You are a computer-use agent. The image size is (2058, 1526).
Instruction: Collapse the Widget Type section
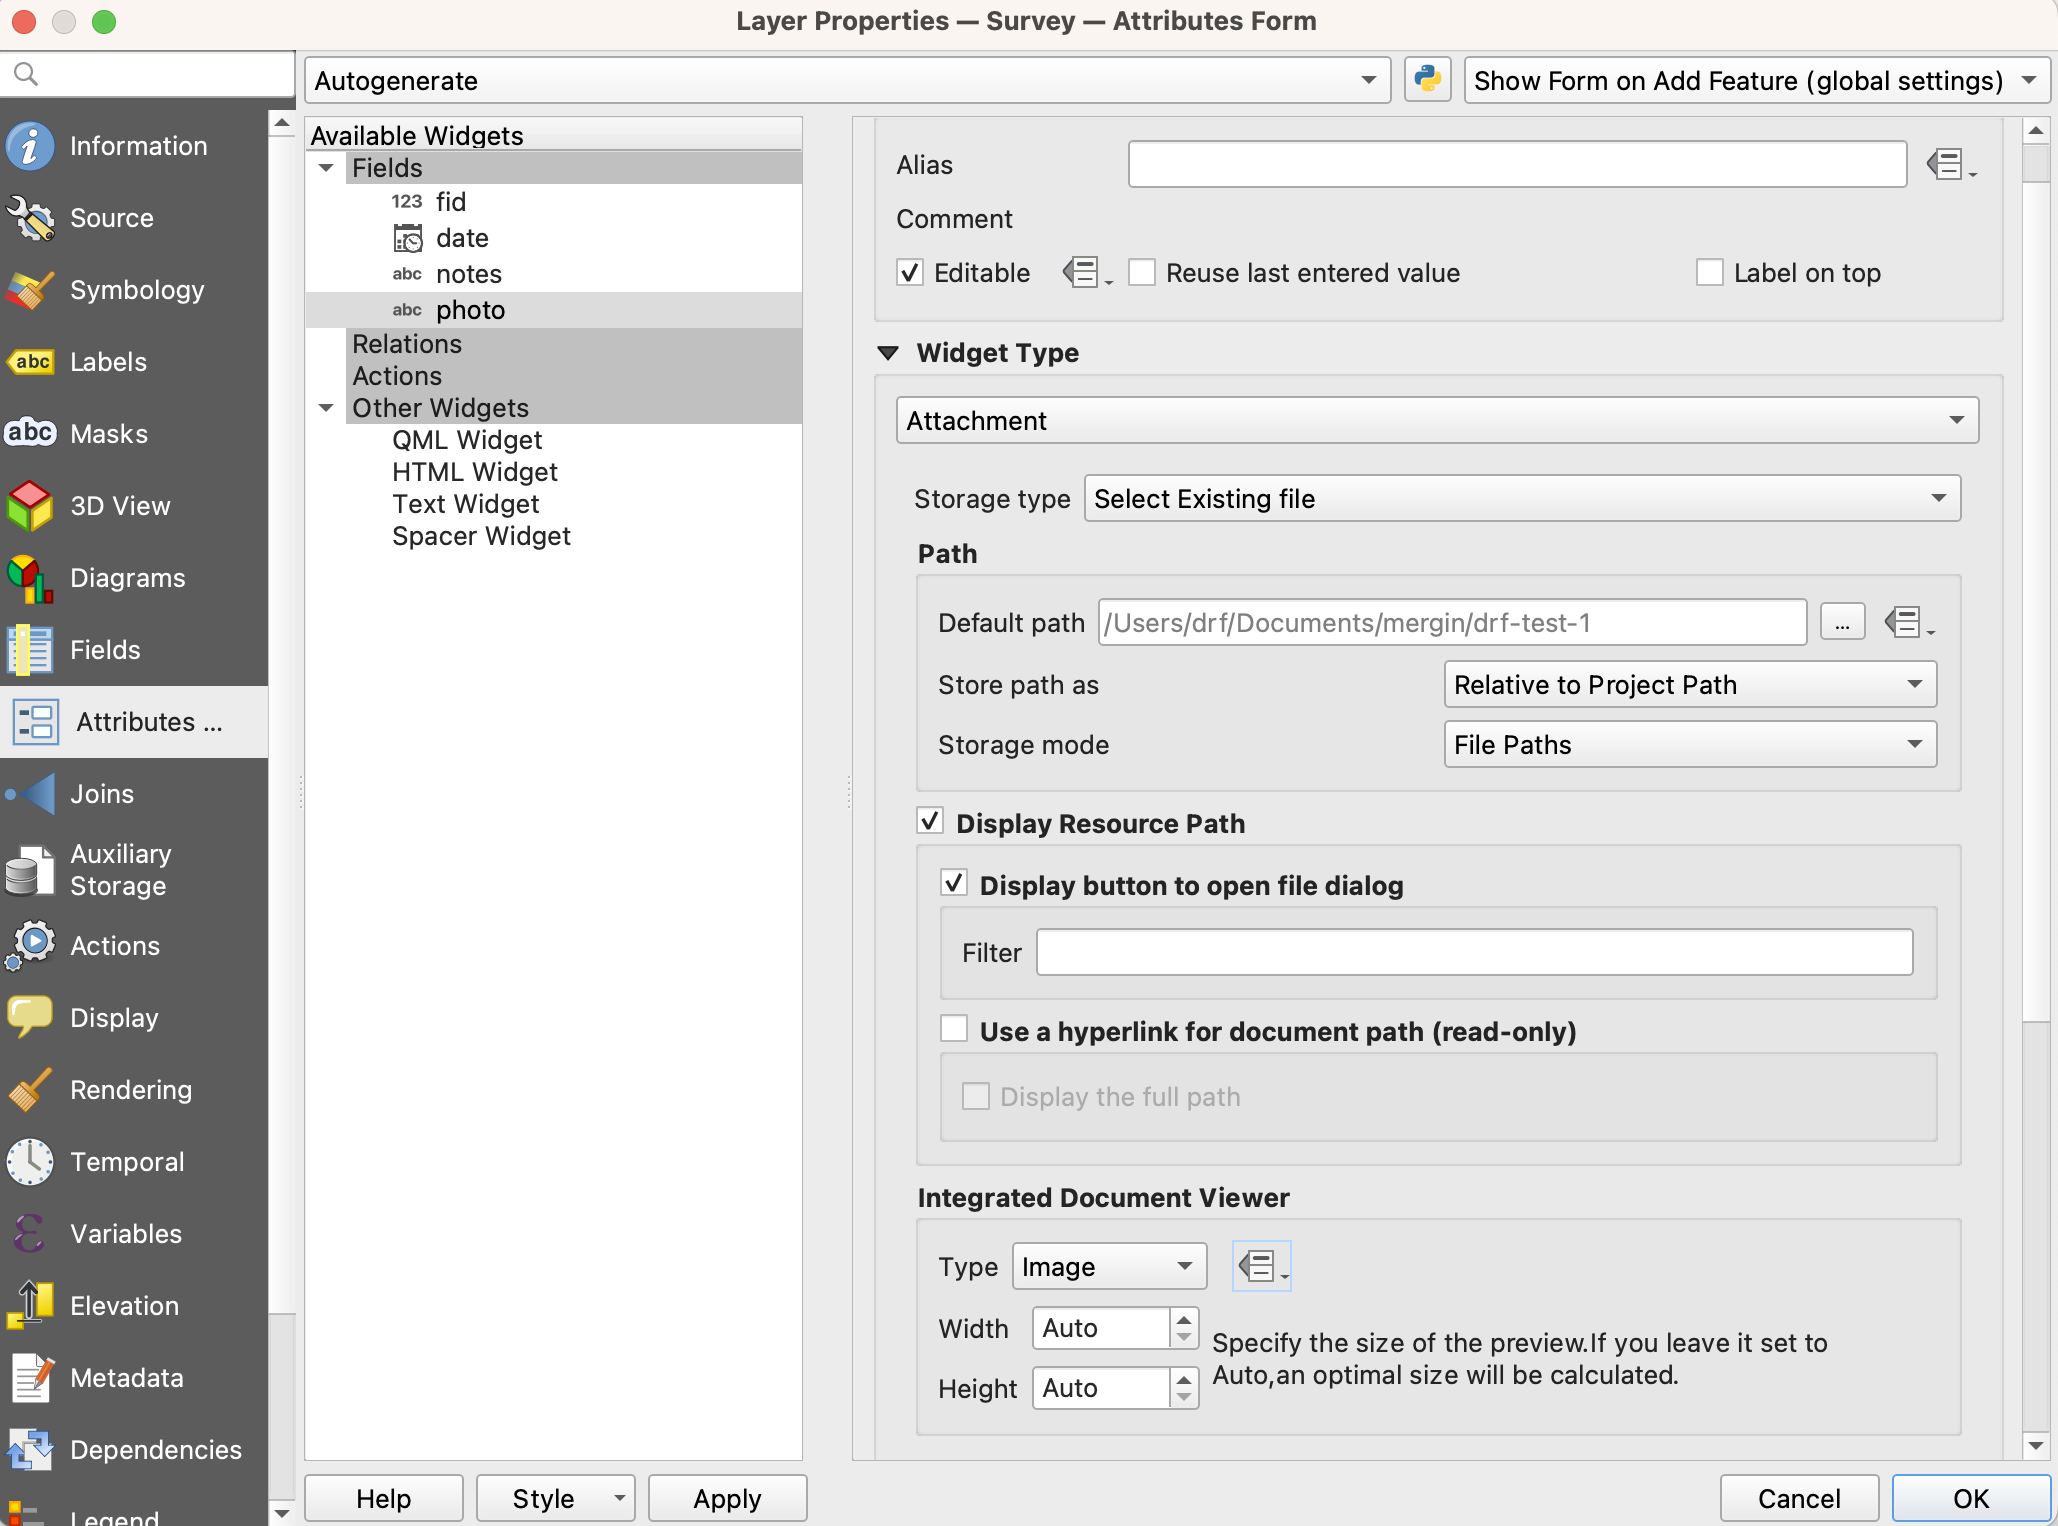(888, 353)
